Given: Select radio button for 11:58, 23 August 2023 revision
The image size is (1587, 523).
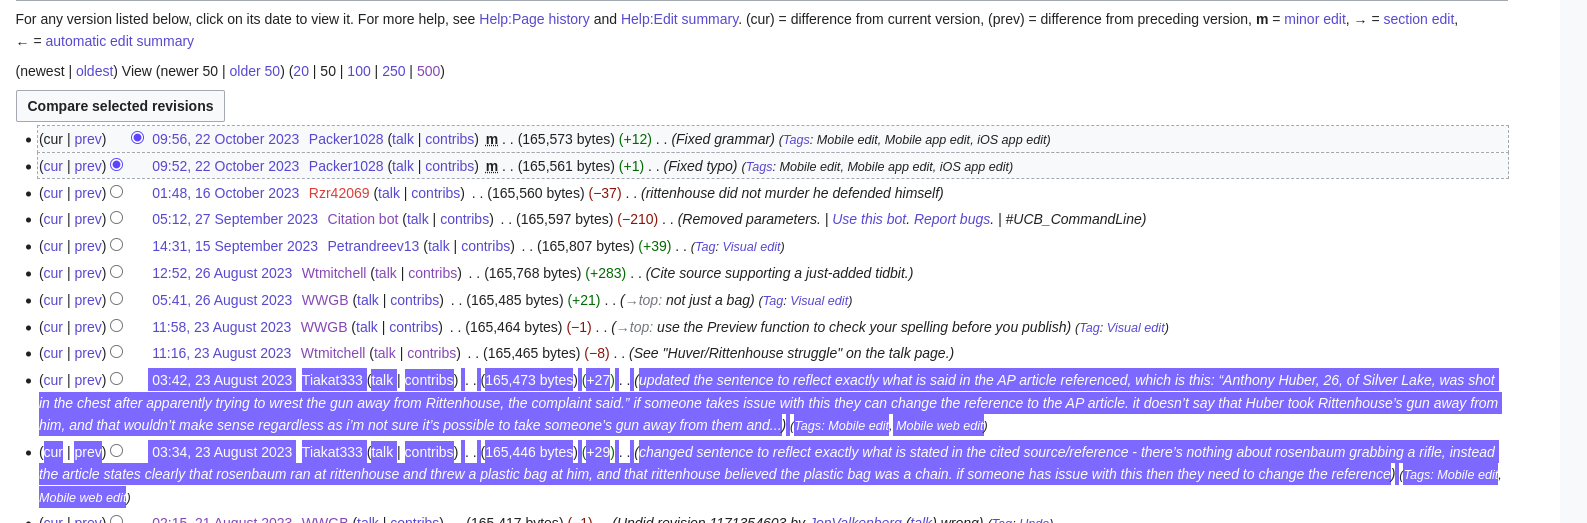Looking at the screenshot, I should pos(117,326).
